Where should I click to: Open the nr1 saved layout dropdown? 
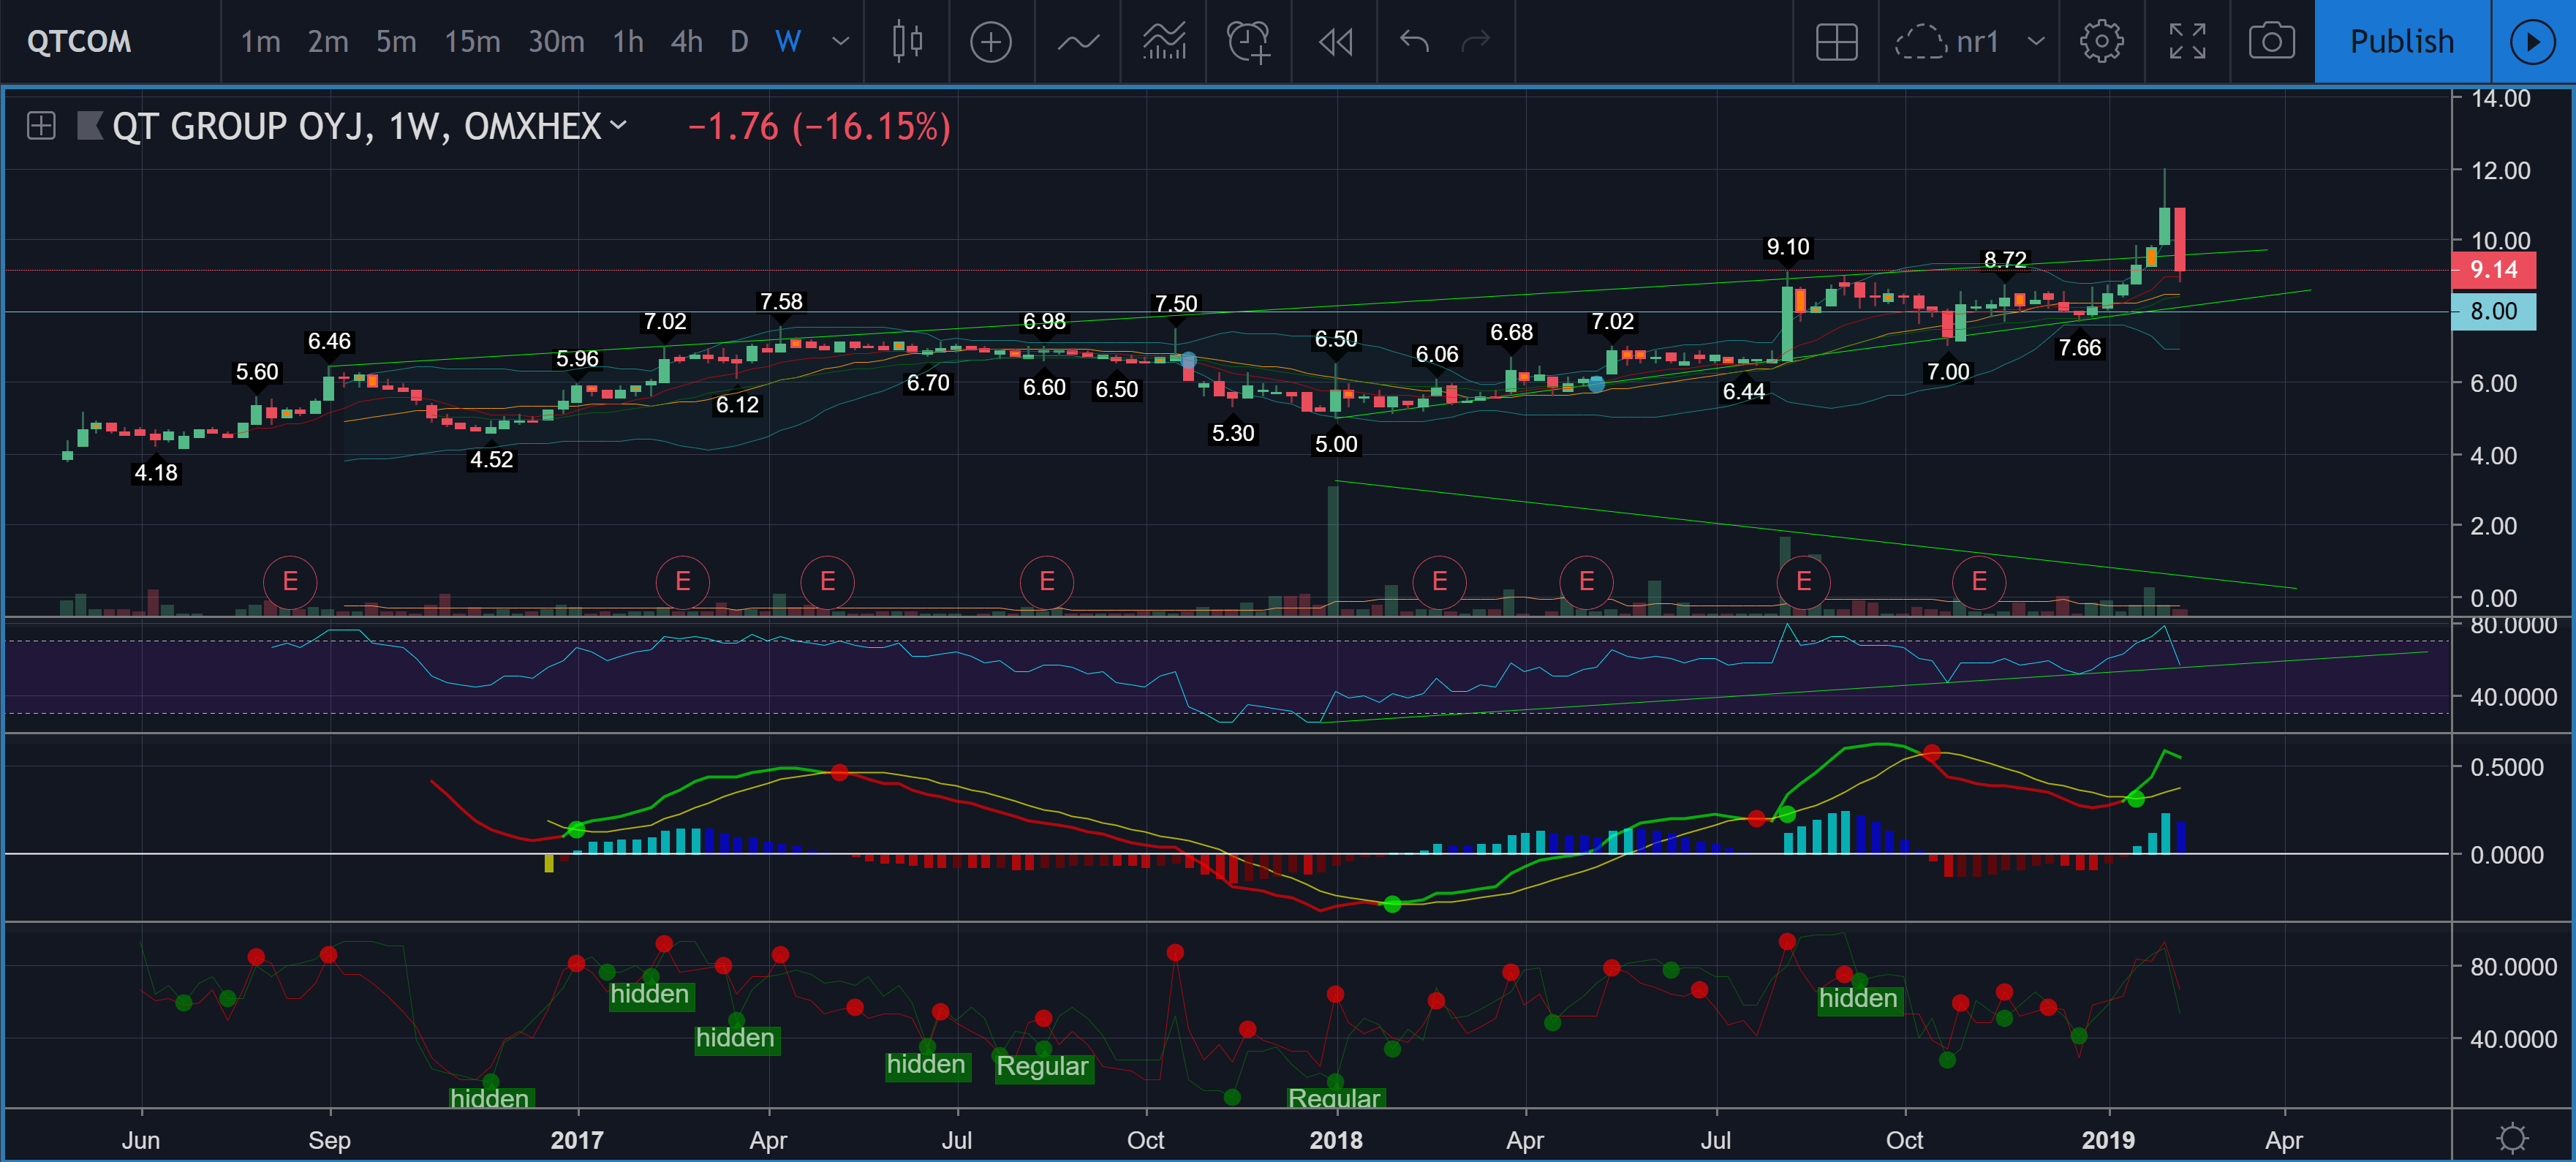(x=2035, y=41)
